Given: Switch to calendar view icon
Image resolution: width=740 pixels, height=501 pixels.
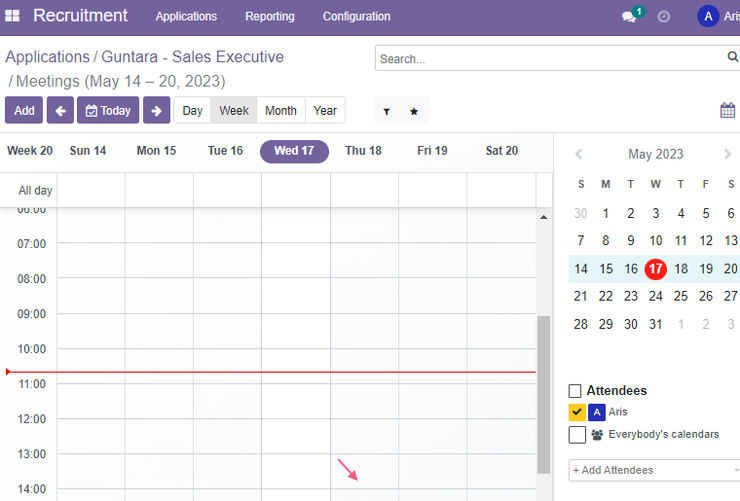Looking at the screenshot, I should point(727,110).
